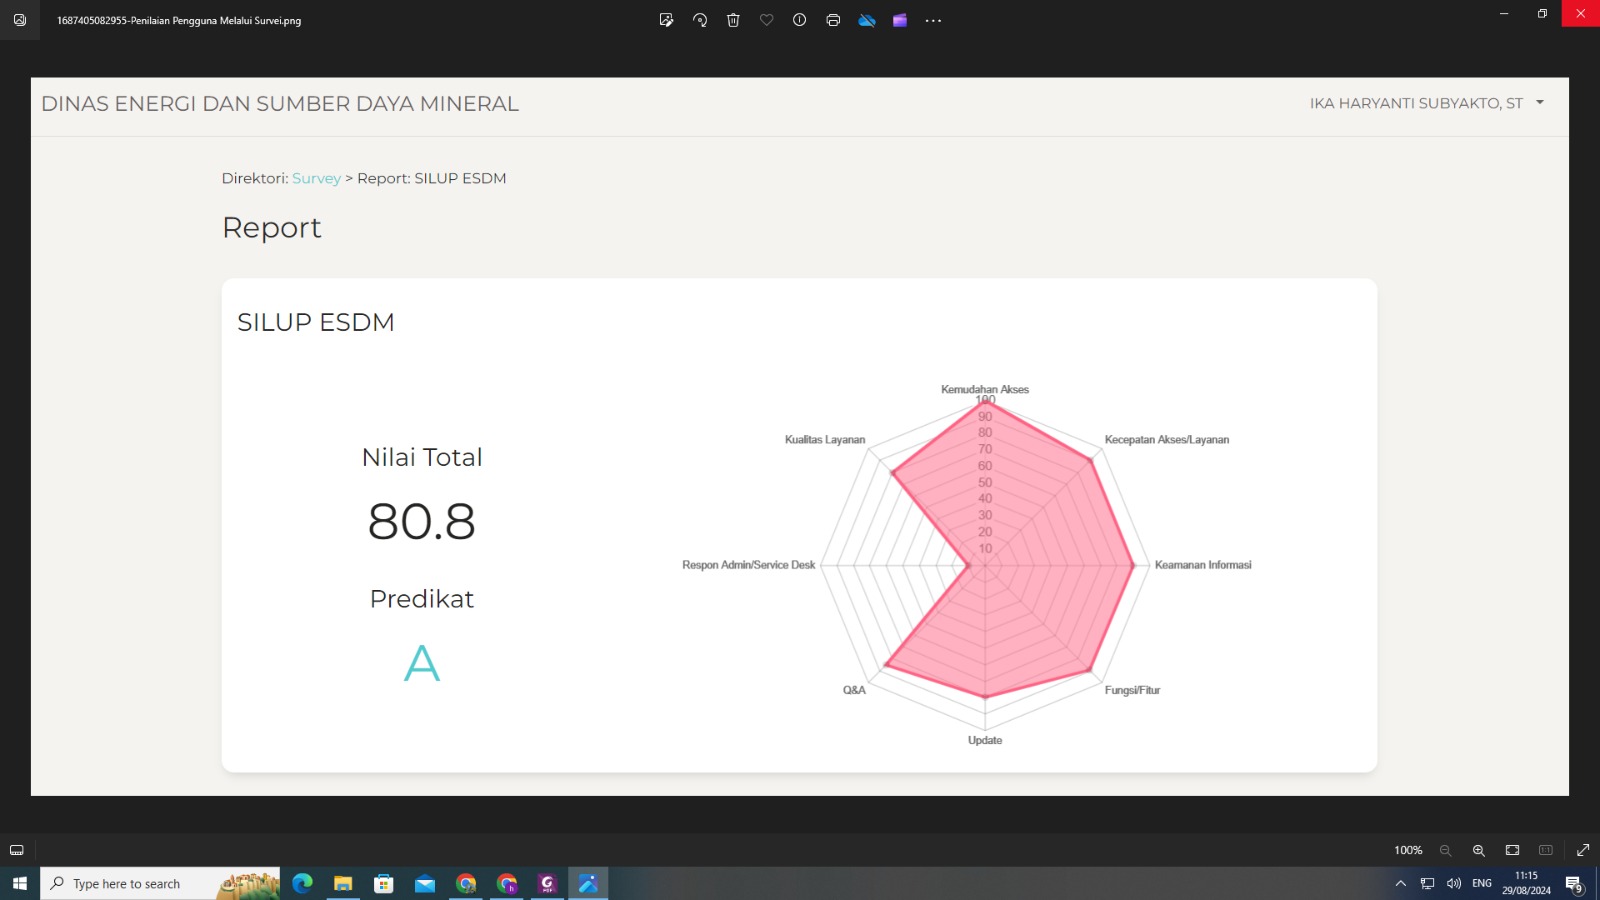Open Windows Action Center notifications
Viewport: 1600px width, 900px height.
1574,884
